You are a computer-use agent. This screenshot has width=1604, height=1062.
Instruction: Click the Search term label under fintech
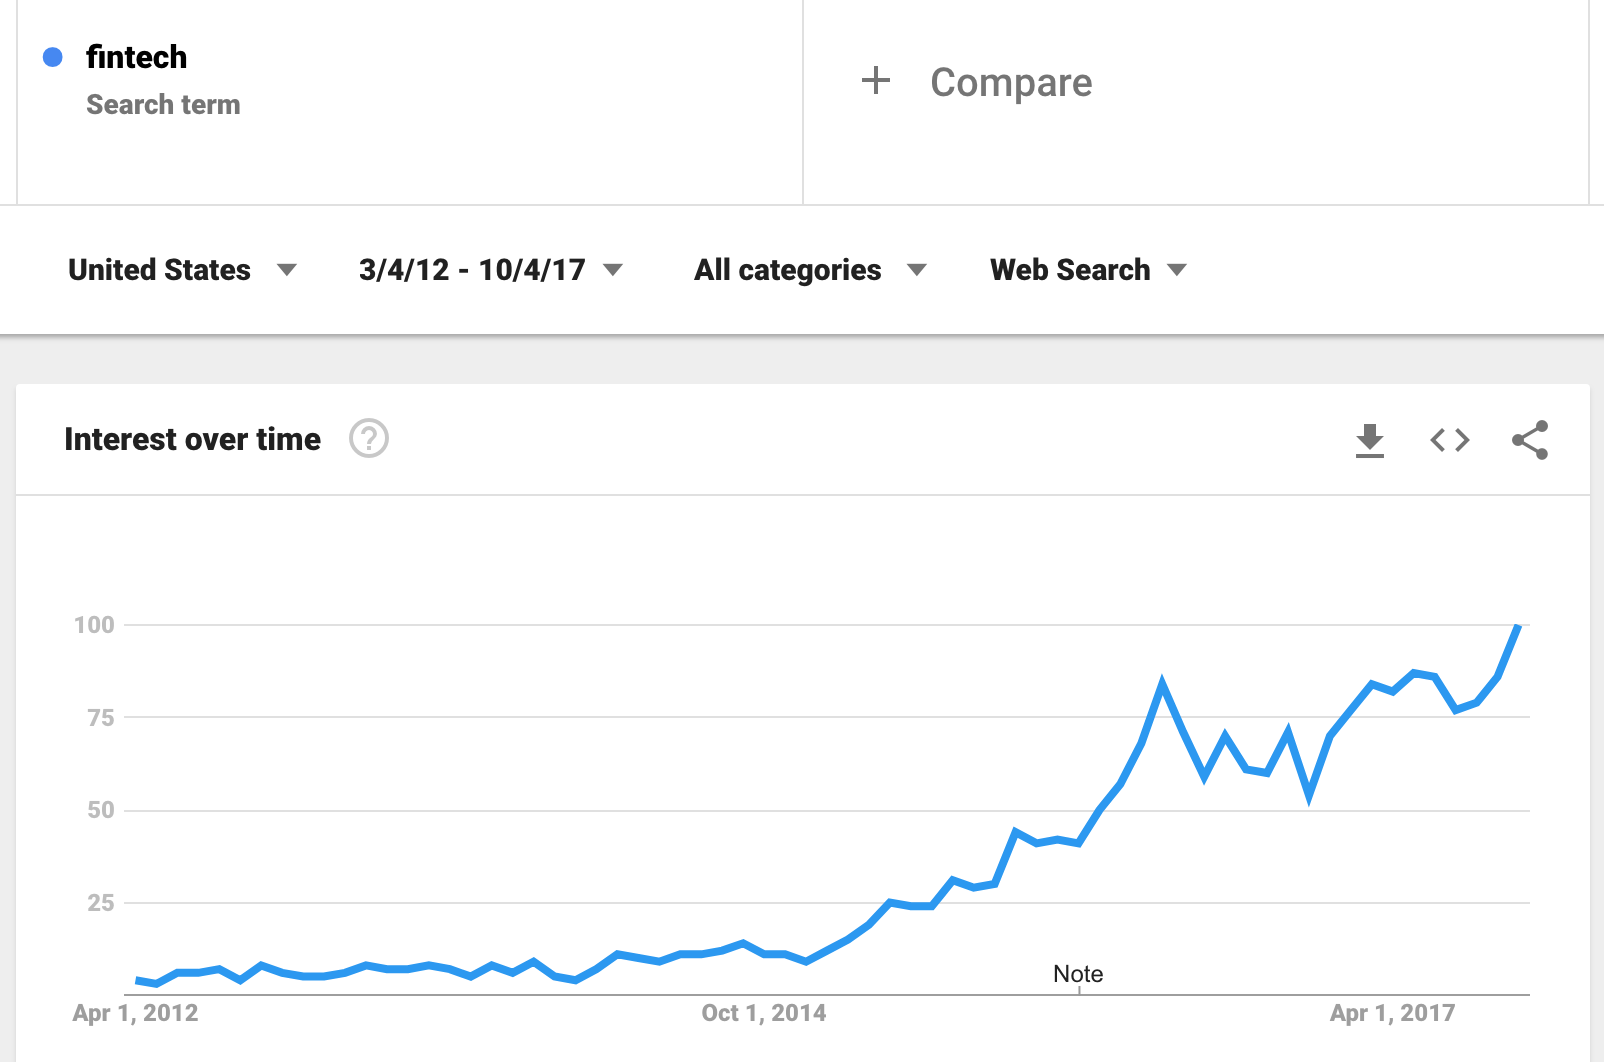(163, 105)
